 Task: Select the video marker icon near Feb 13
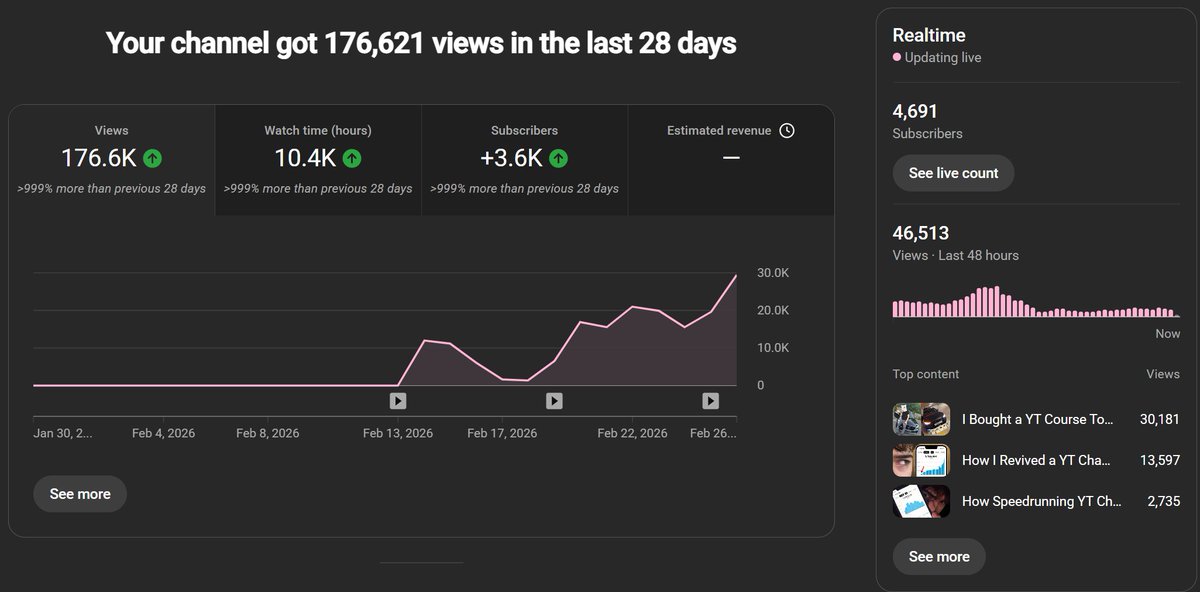398,400
